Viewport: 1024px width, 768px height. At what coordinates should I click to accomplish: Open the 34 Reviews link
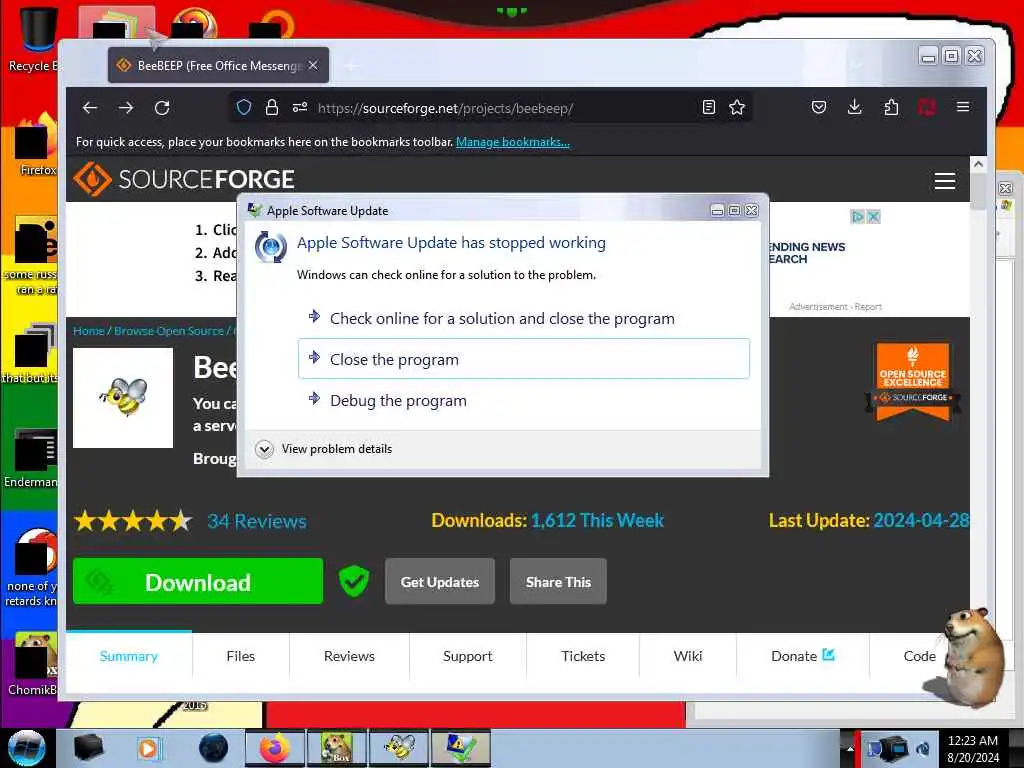pyautogui.click(x=257, y=521)
